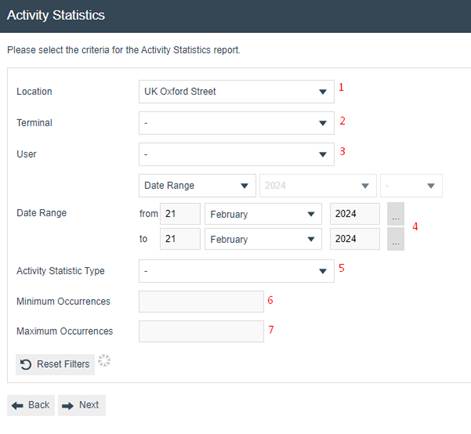
Task: Click the 'from' year field showing 2024
Action: click(355, 214)
